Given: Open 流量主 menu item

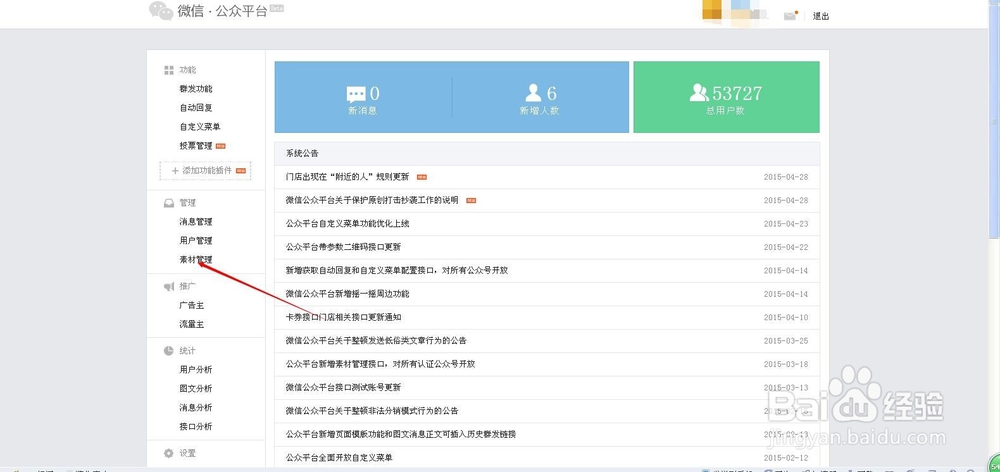Looking at the screenshot, I should click(192, 325).
